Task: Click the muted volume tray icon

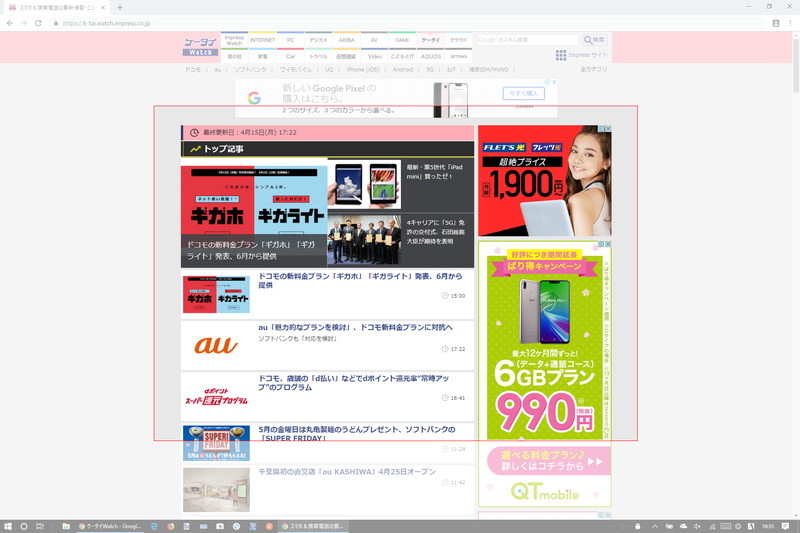Action: click(697, 526)
